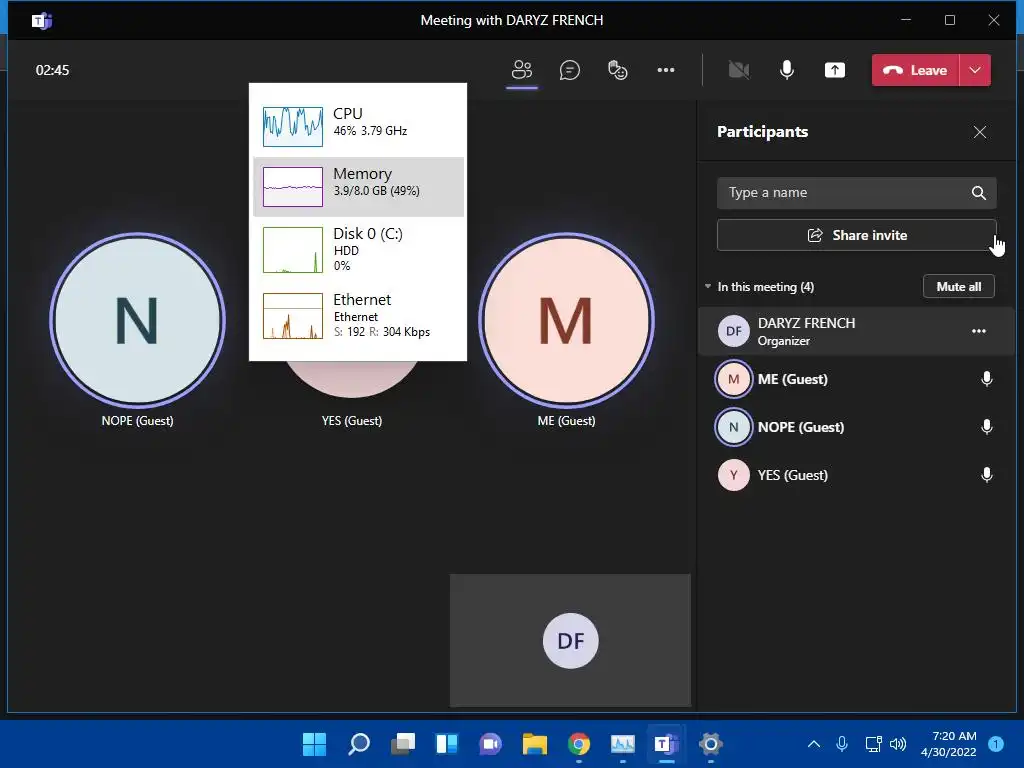Toggle the camera on
The height and width of the screenshot is (768, 1024).
point(739,70)
